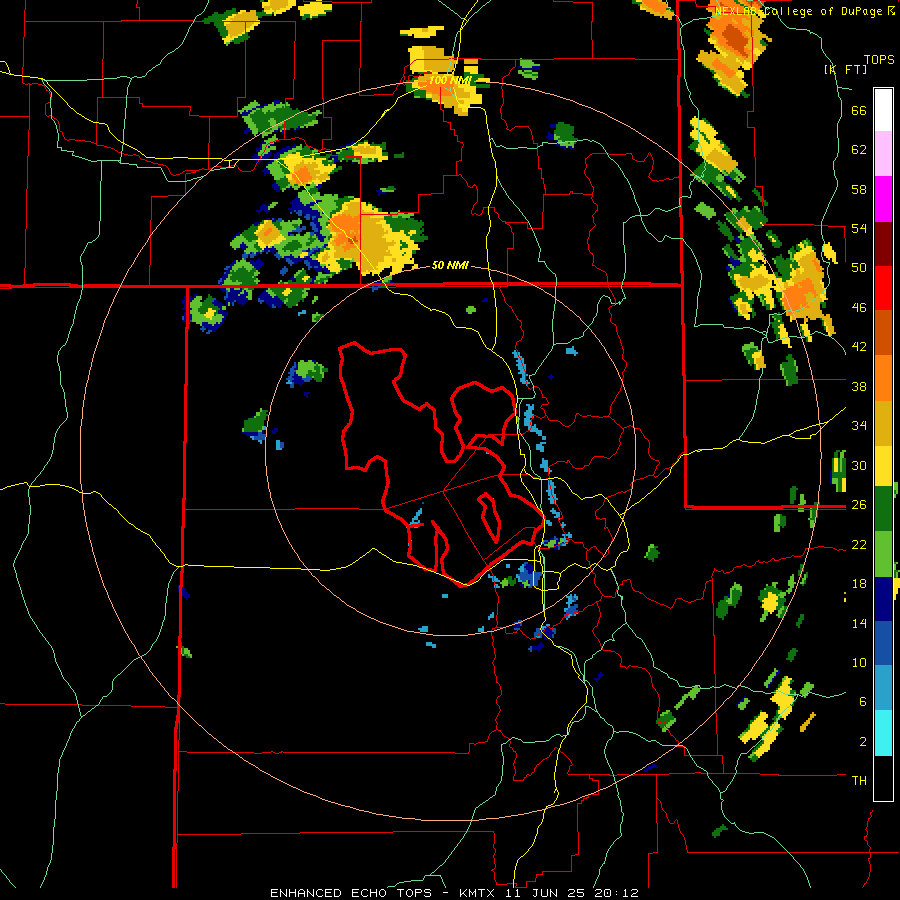
Task: Select the 46 legend value
Action: (859, 308)
